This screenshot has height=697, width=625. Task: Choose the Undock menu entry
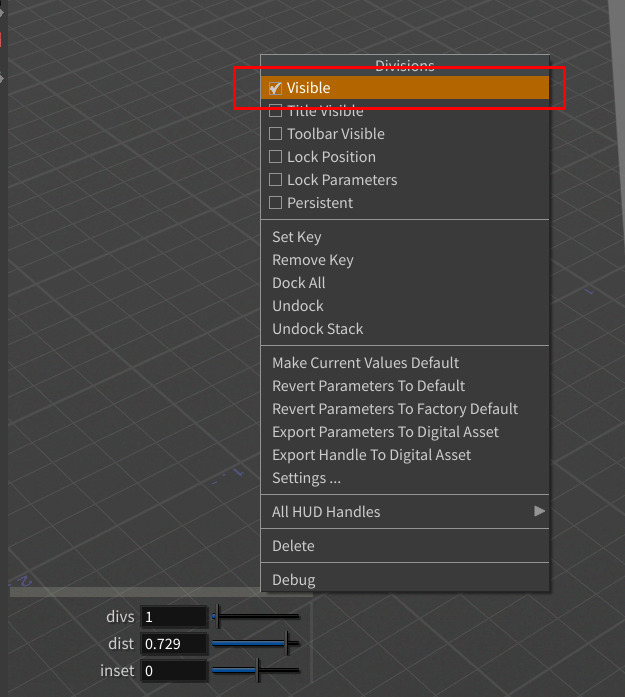click(x=405, y=306)
